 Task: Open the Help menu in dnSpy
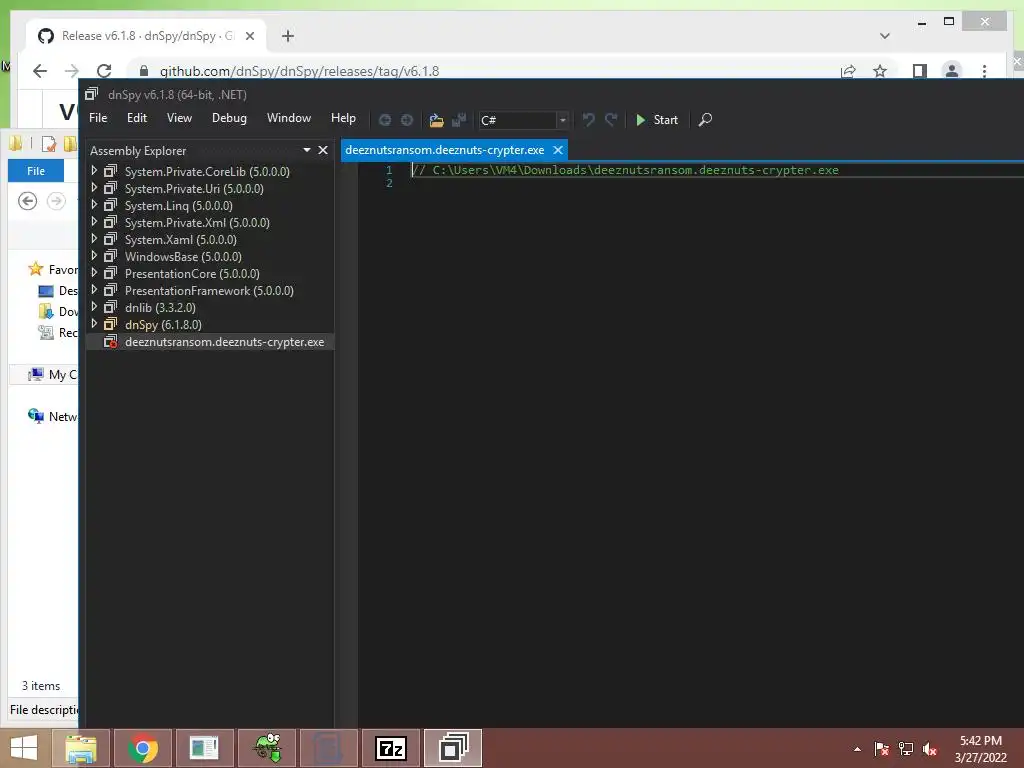coord(343,118)
